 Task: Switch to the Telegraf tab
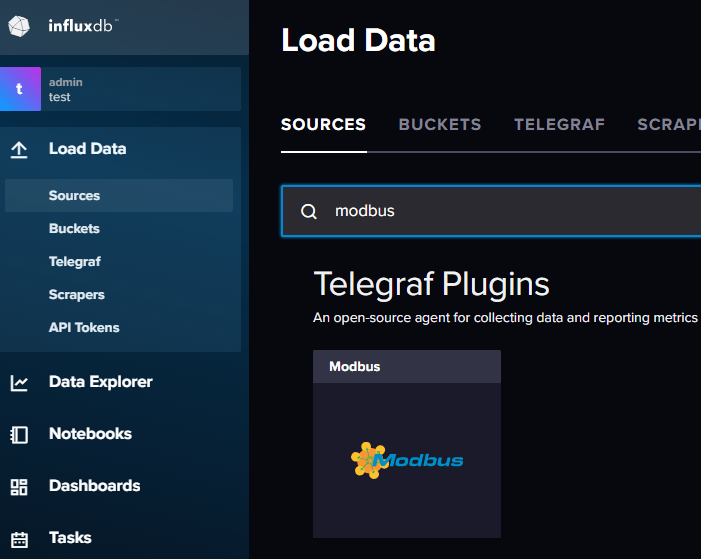click(559, 125)
